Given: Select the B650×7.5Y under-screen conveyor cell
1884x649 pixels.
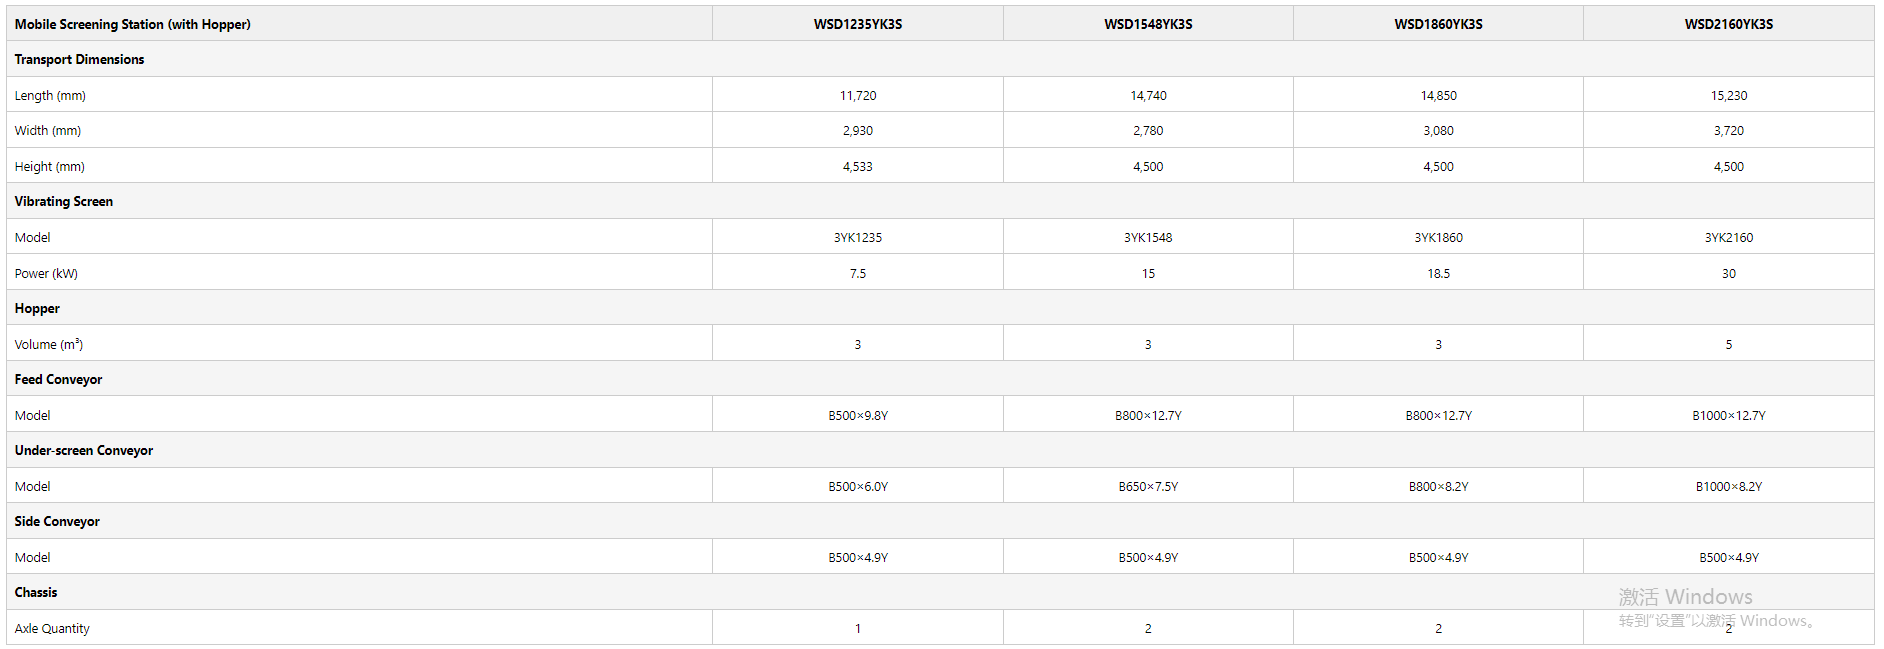Looking at the screenshot, I should click(x=1148, y=486).
